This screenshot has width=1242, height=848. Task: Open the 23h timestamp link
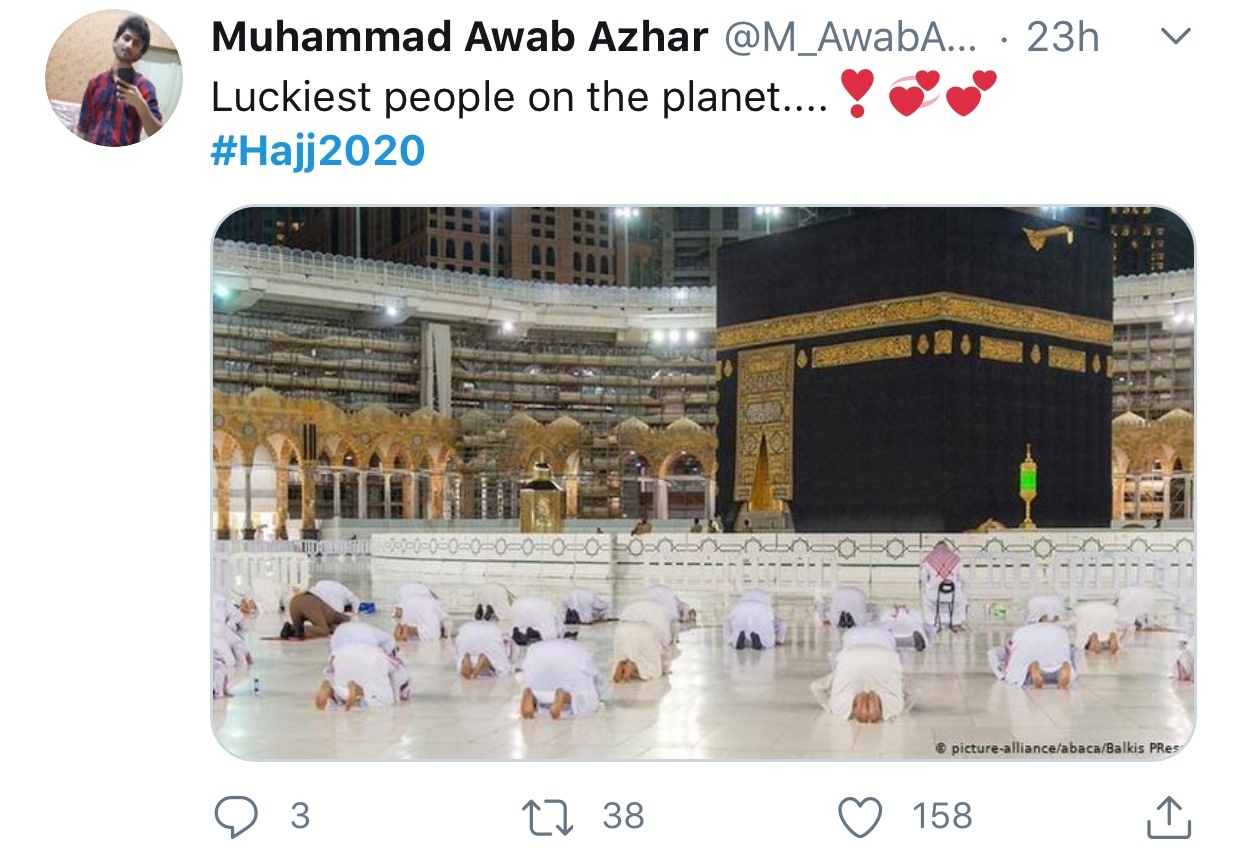[1062, 38]
